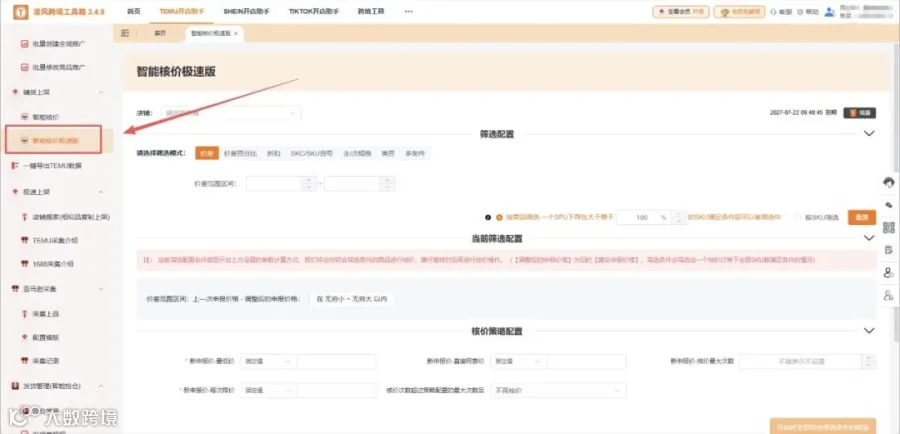Collapse the 当前筛选配置 section chevron
The image size is (900, 434).
click(x=869, y=238)
